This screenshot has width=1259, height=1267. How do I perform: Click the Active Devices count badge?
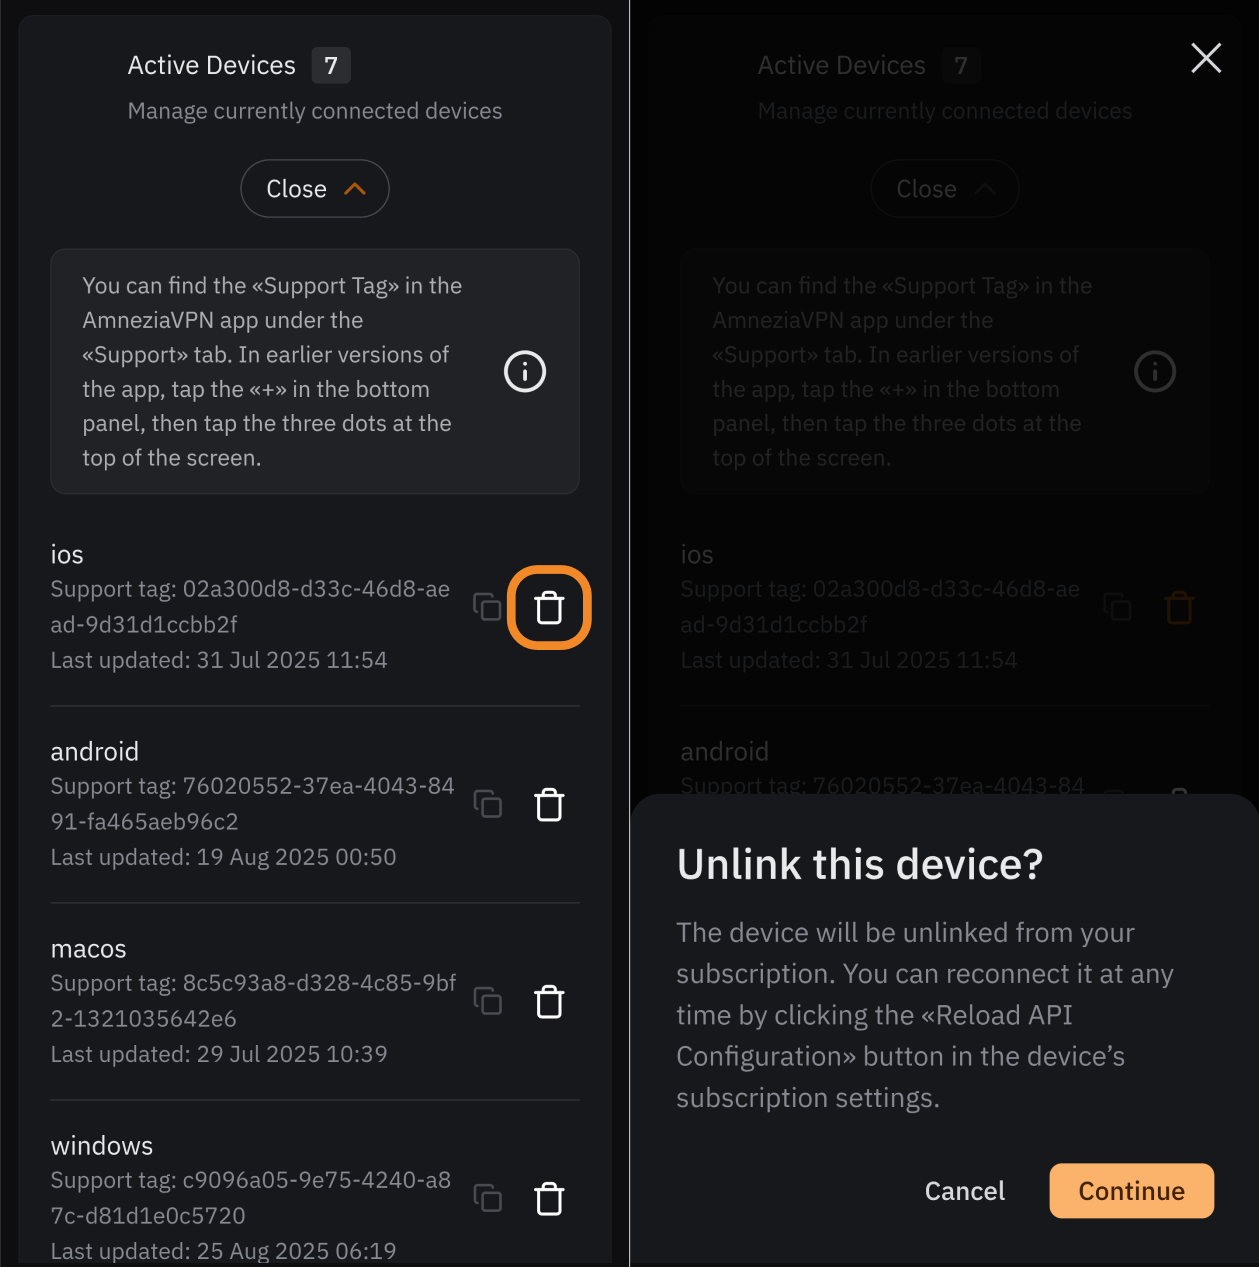pos(331,66)
